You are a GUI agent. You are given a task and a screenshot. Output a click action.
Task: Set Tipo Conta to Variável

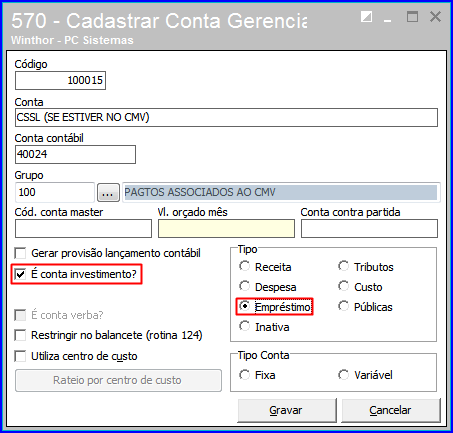pos(343,375)
